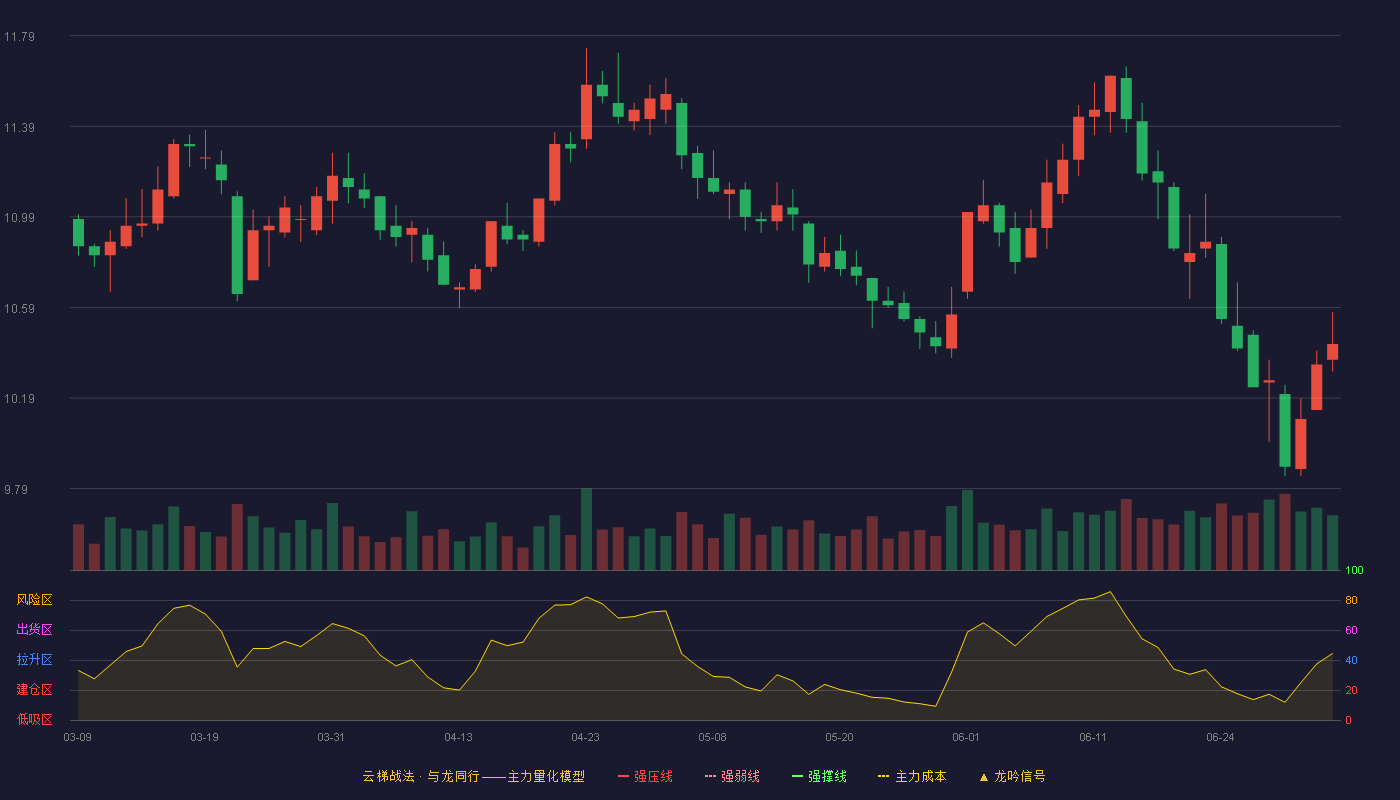Click the blue 40 indicator axis value
The image size is (1400, 800).
pos(1351,660)
